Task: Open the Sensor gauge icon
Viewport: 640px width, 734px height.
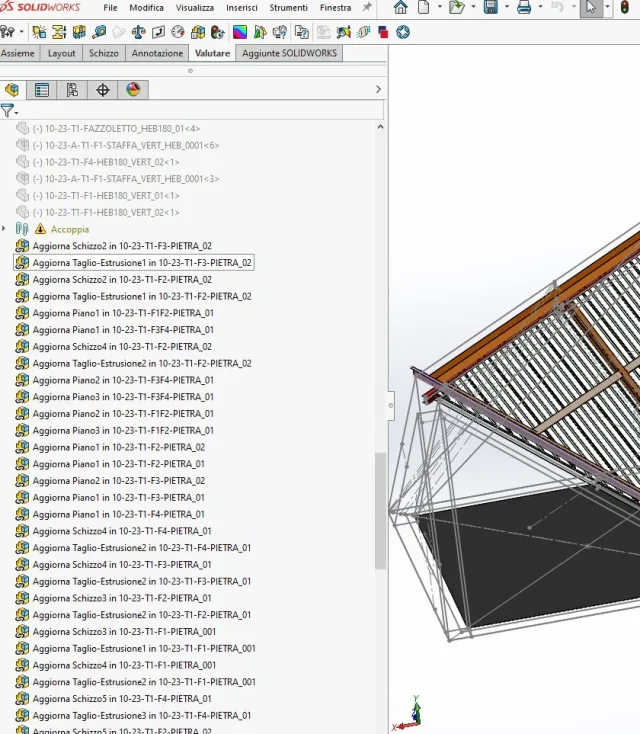Action: click(178, 32)
